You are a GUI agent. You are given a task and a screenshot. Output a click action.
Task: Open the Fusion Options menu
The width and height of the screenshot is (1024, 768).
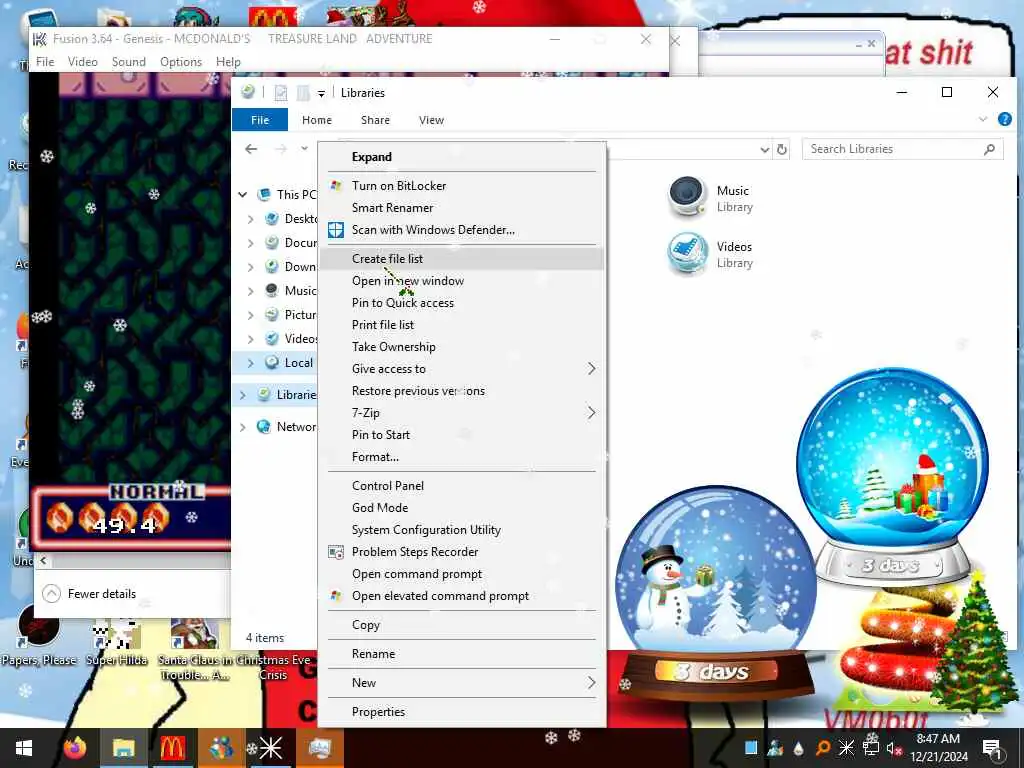[181, 62]
